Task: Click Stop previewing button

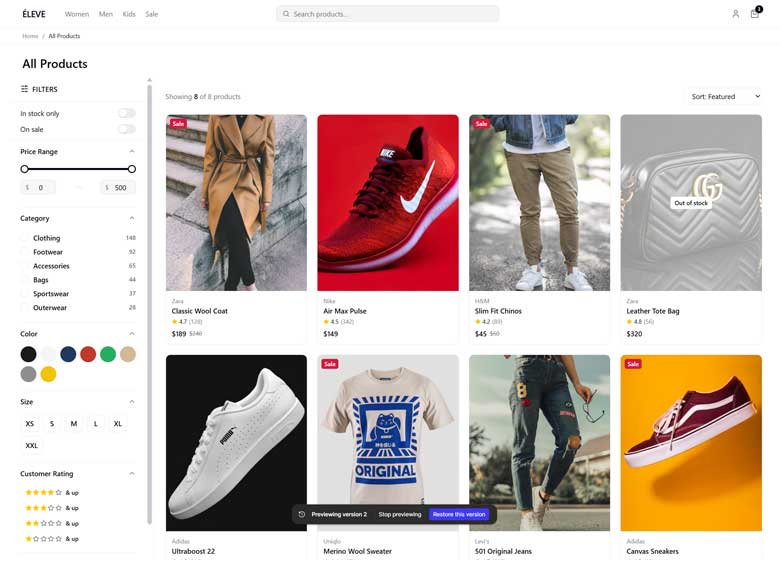Action: [399, 514]
